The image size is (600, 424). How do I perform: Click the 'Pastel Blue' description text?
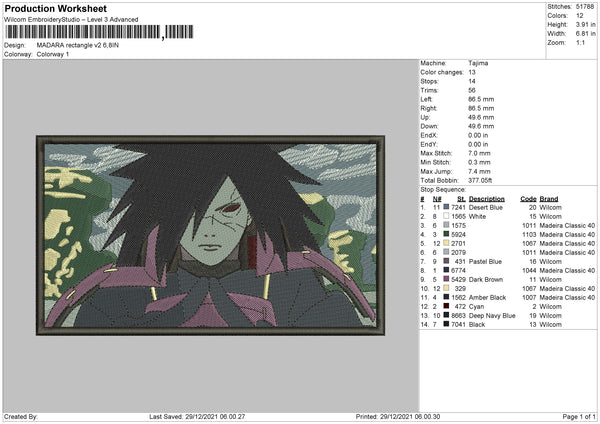coord(485,261)
